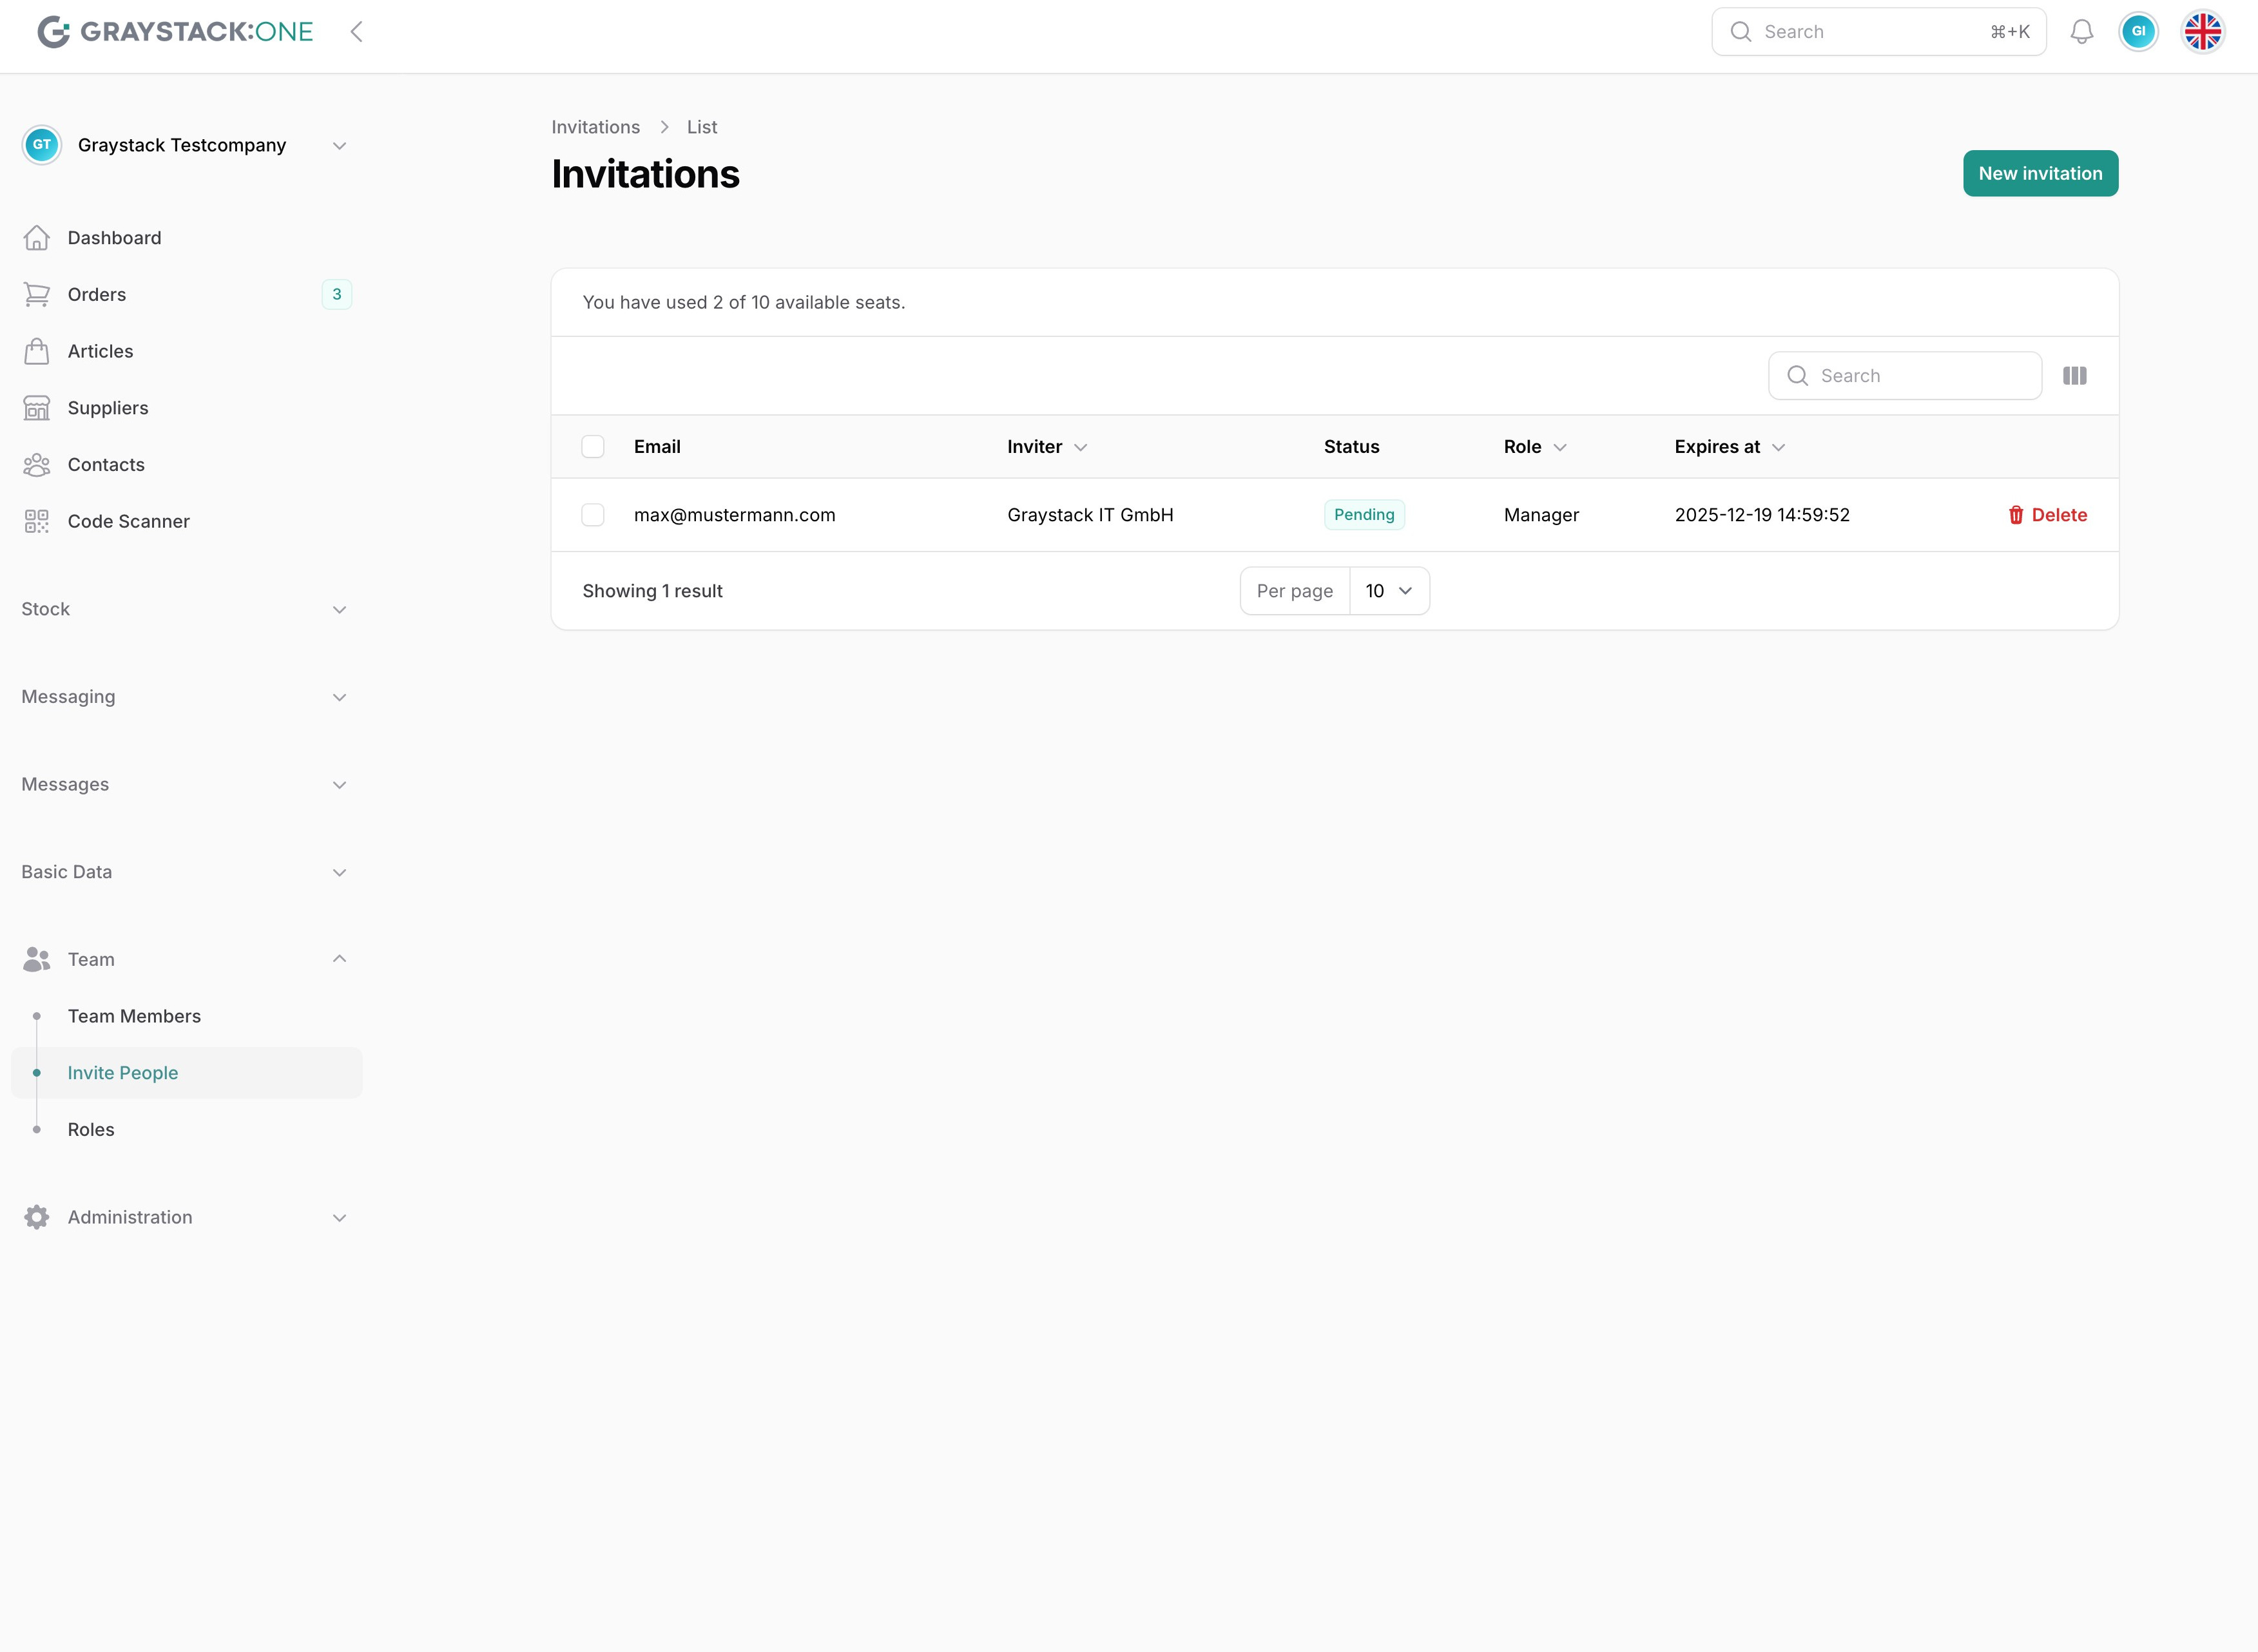Select the max@mustermann.com row checkbox
Screen dimensions: 2258x1652
tap(593, 515)
